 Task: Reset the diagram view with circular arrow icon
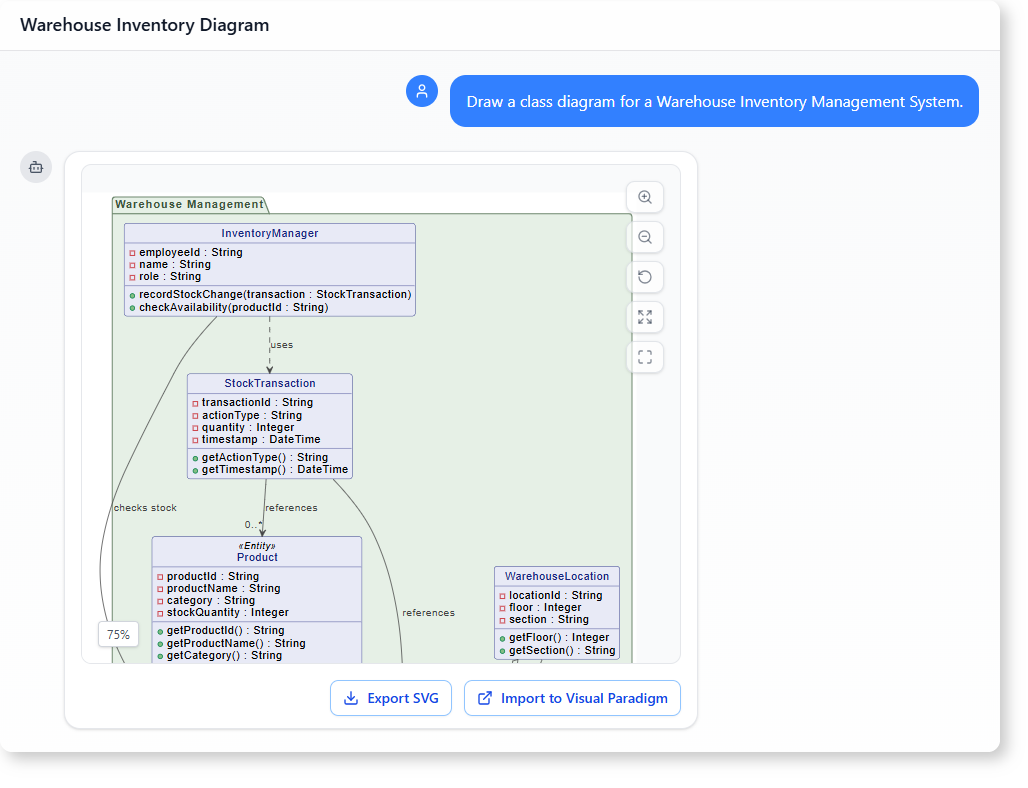(645, 277)
